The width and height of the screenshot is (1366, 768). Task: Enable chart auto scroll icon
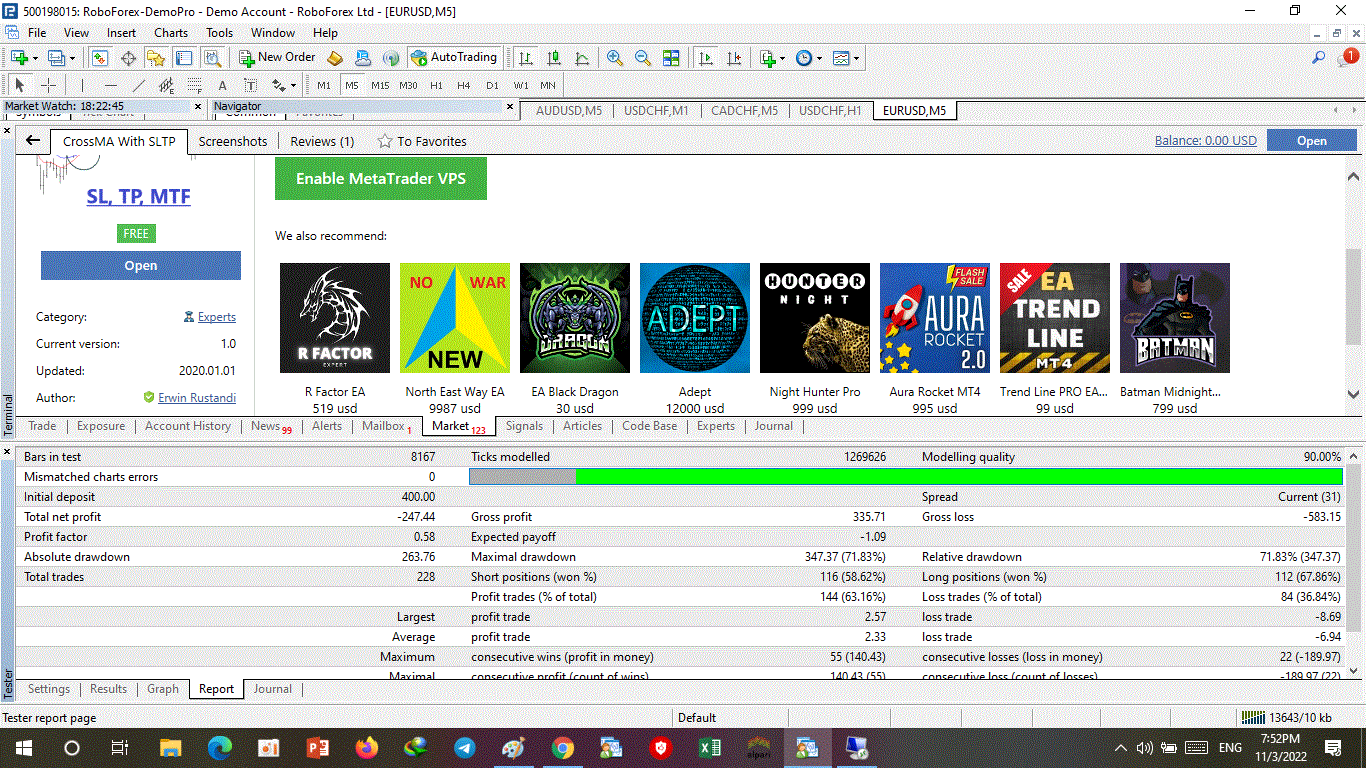706,58
